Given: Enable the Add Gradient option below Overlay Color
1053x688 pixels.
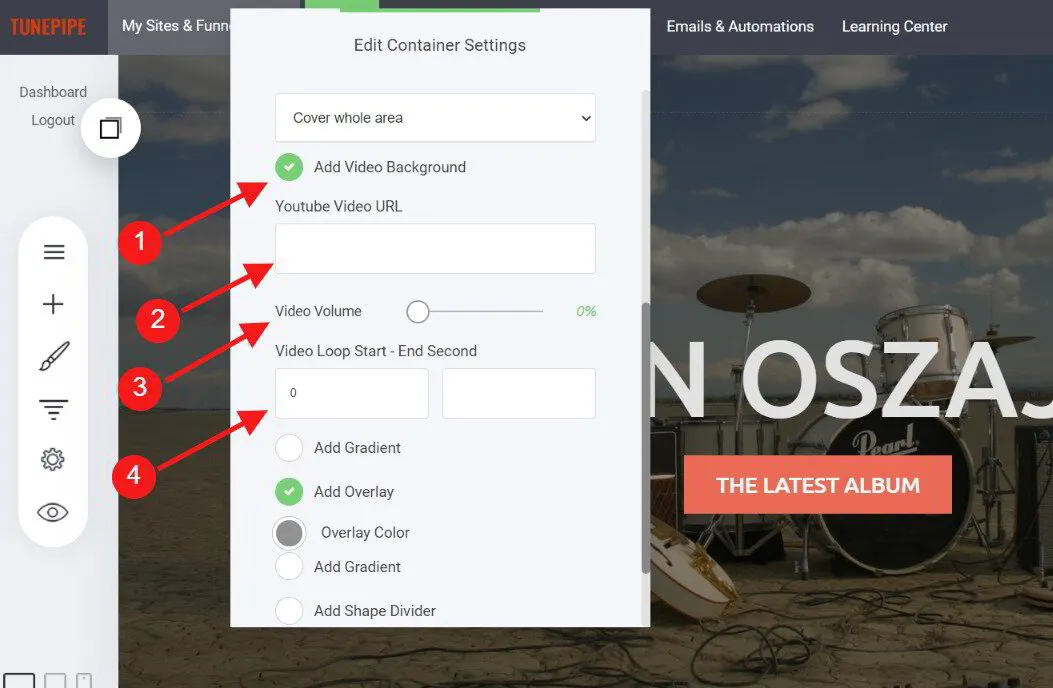Looking at the screenshot, I should (289, 566).
